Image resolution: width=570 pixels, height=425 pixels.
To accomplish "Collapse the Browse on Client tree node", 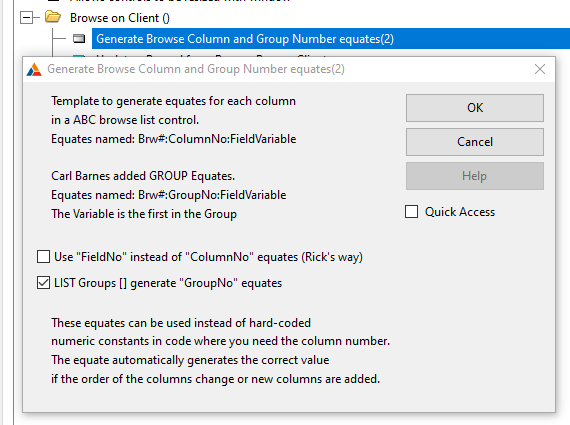I will (27, 17).
